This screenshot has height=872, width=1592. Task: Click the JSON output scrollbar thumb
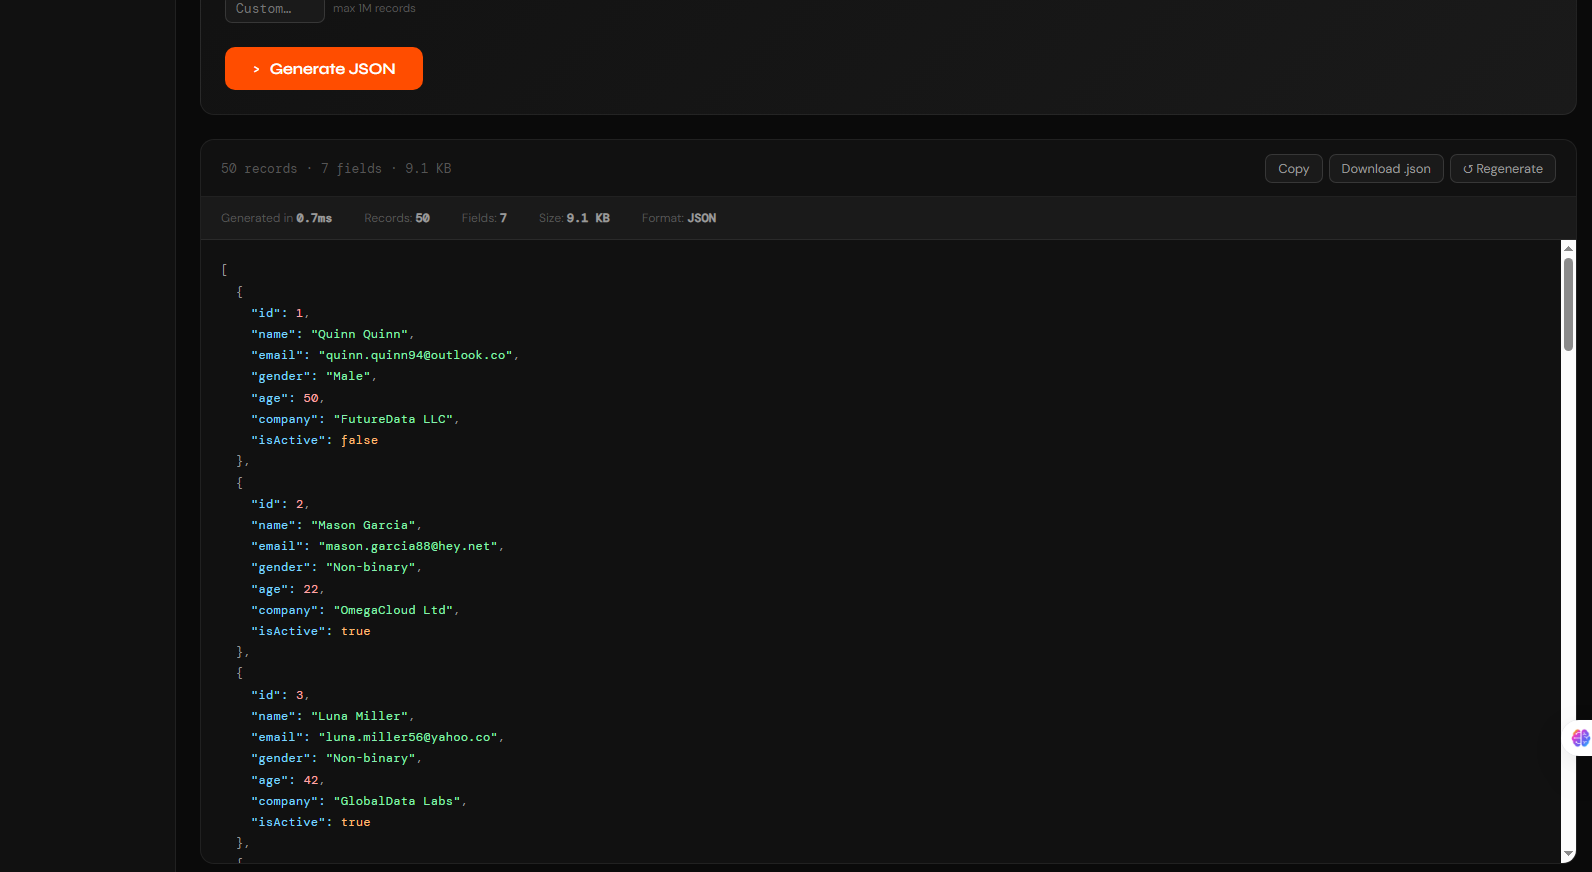coord(1568,304)
